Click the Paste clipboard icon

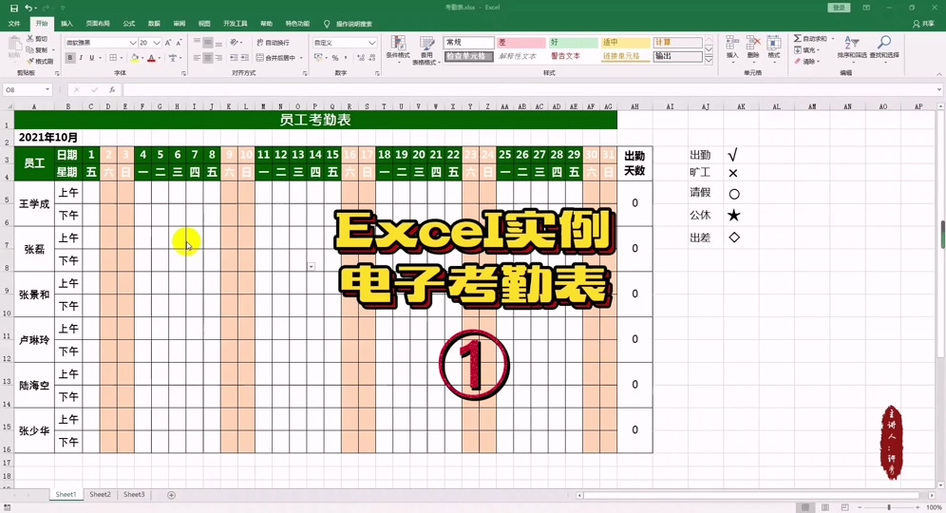14,45
